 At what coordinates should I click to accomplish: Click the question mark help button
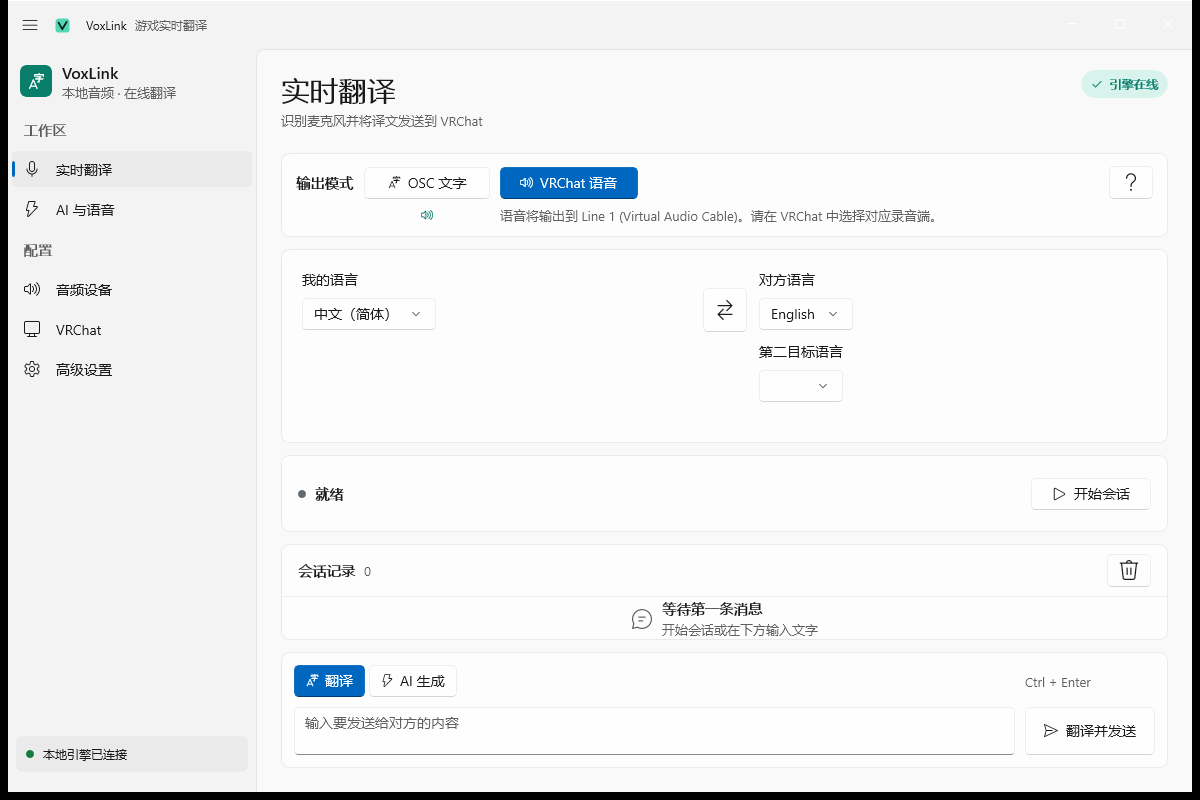[1131, 182]
